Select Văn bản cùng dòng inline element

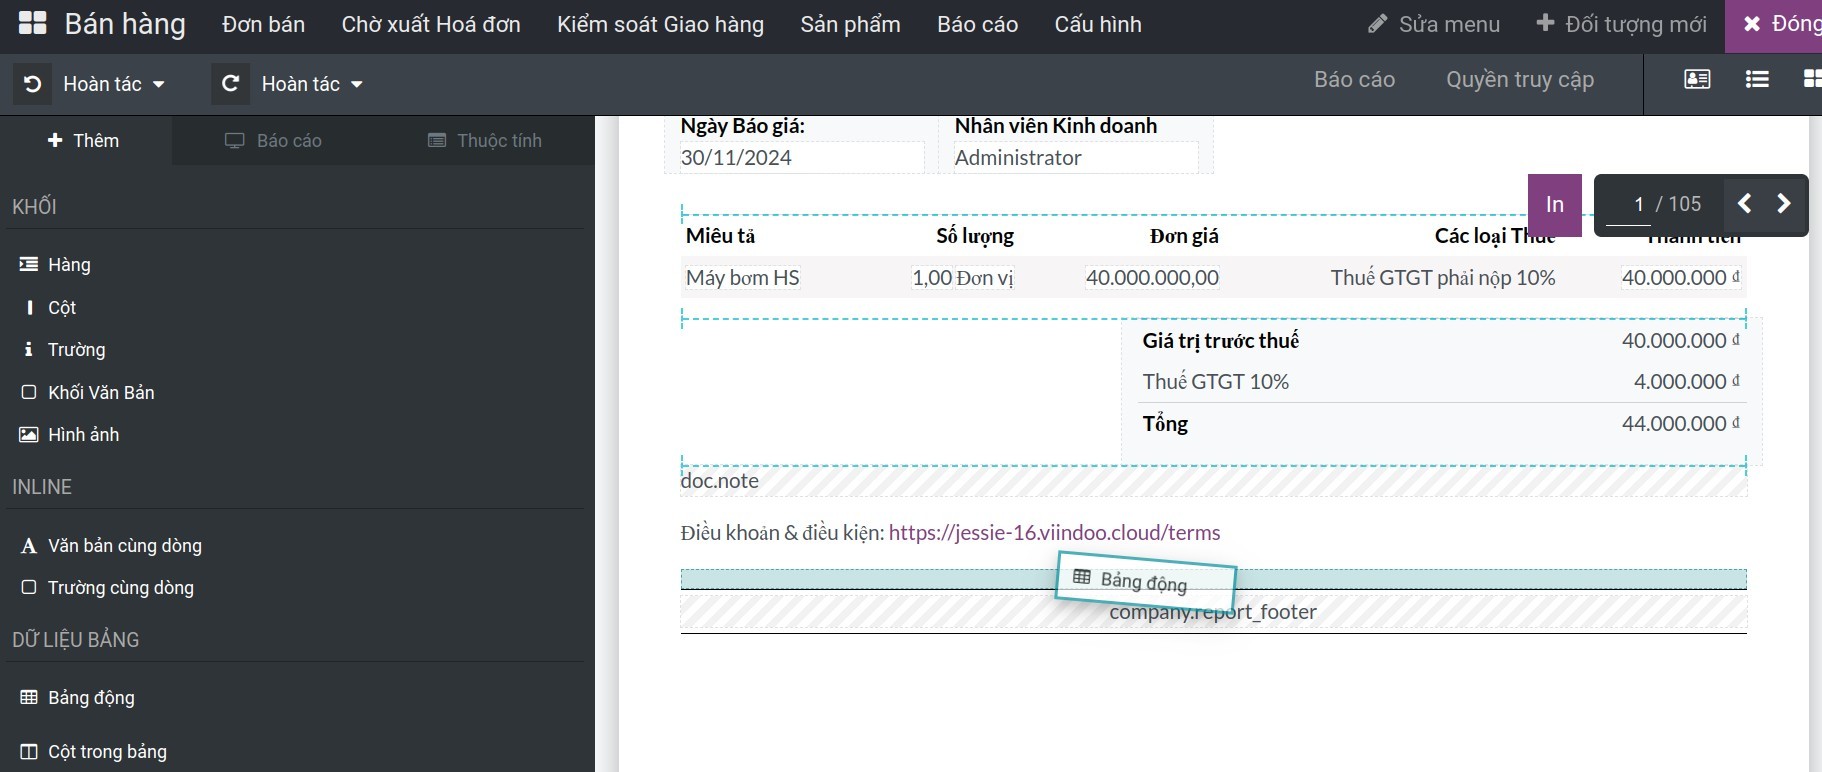click(111, 546)
